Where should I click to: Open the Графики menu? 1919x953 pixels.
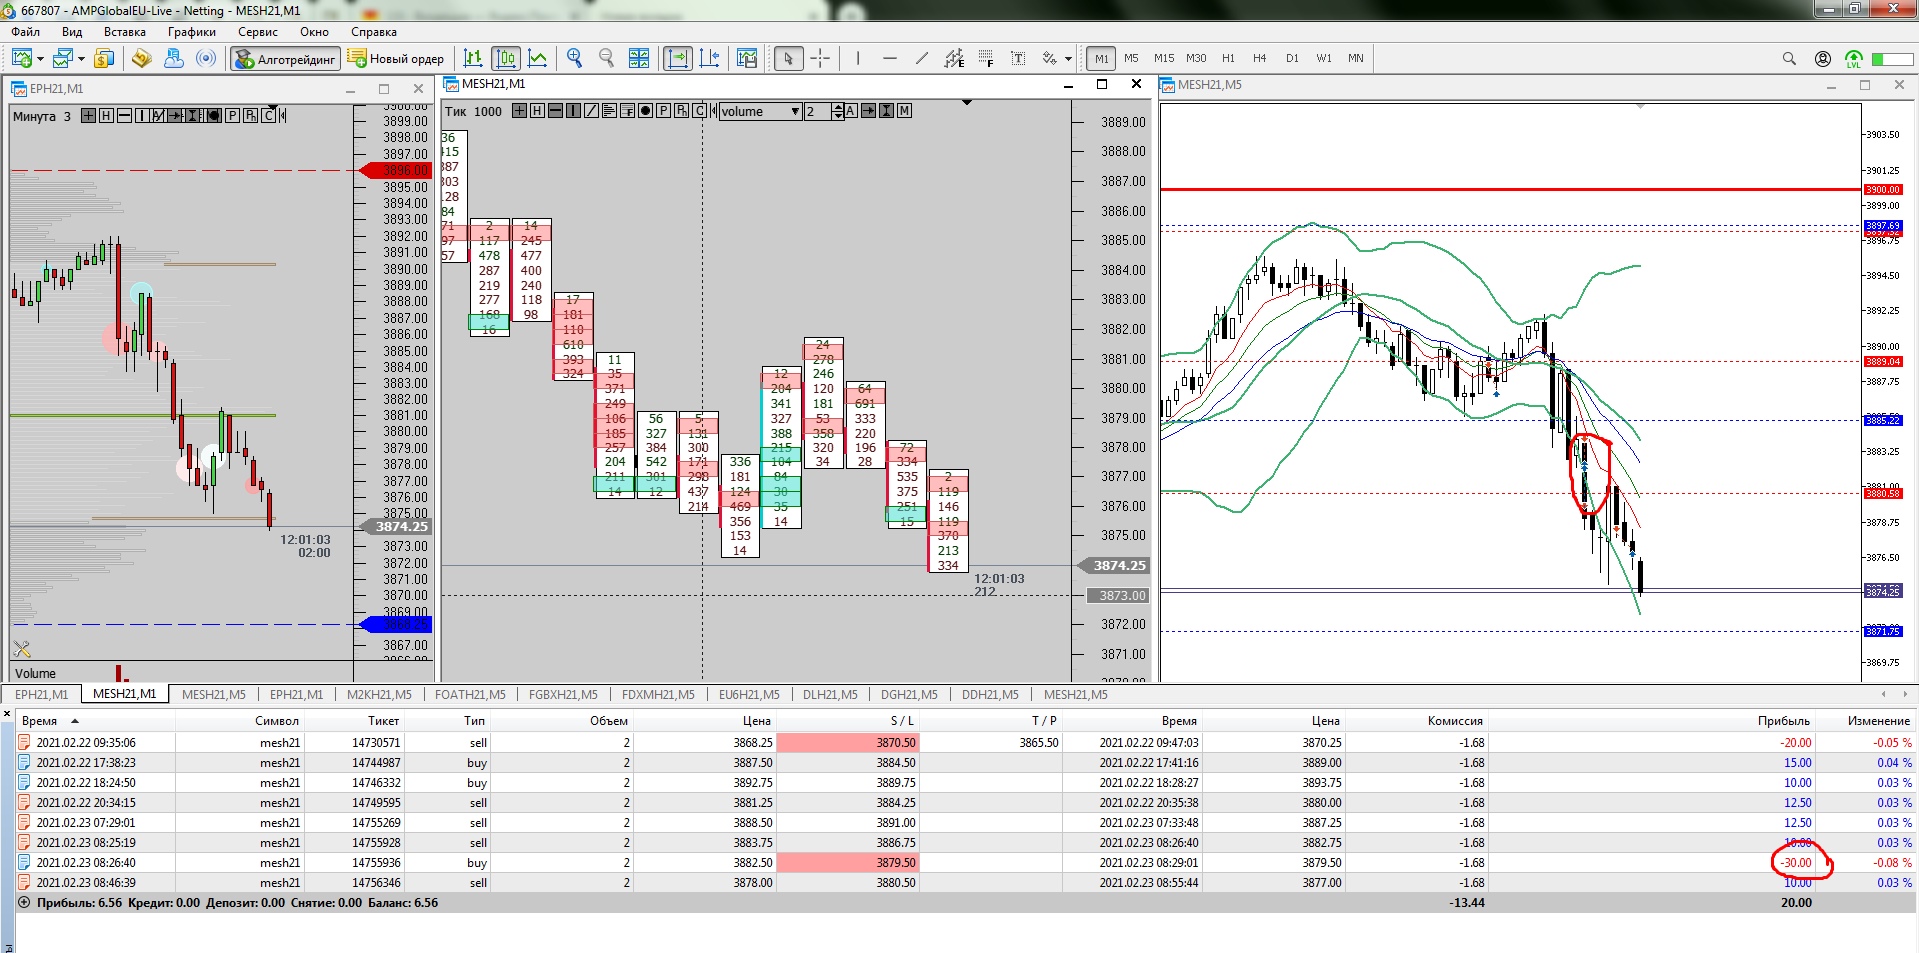[x=192, y=32]
